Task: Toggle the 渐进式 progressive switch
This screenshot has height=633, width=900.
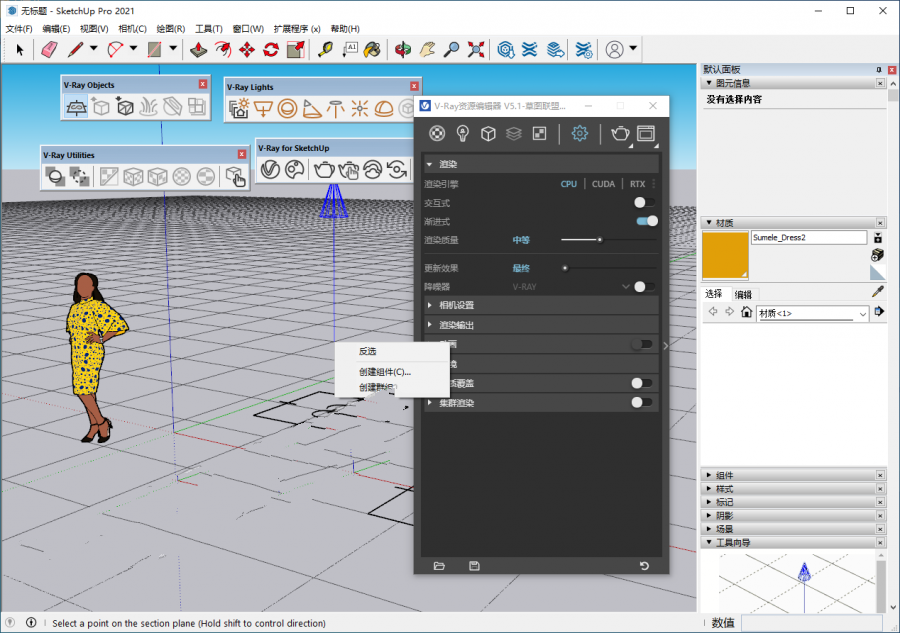Action: pyautogui.click(x=647, y=221)
